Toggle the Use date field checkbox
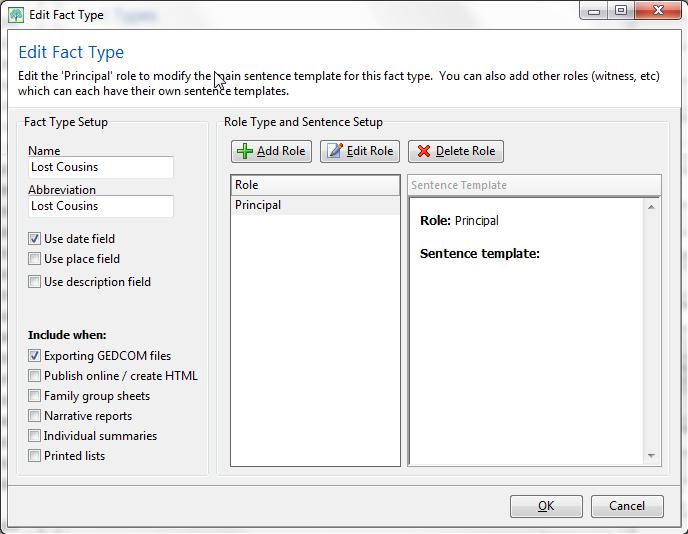The width and height of the screenshot is (688, 534). [34, 239]
